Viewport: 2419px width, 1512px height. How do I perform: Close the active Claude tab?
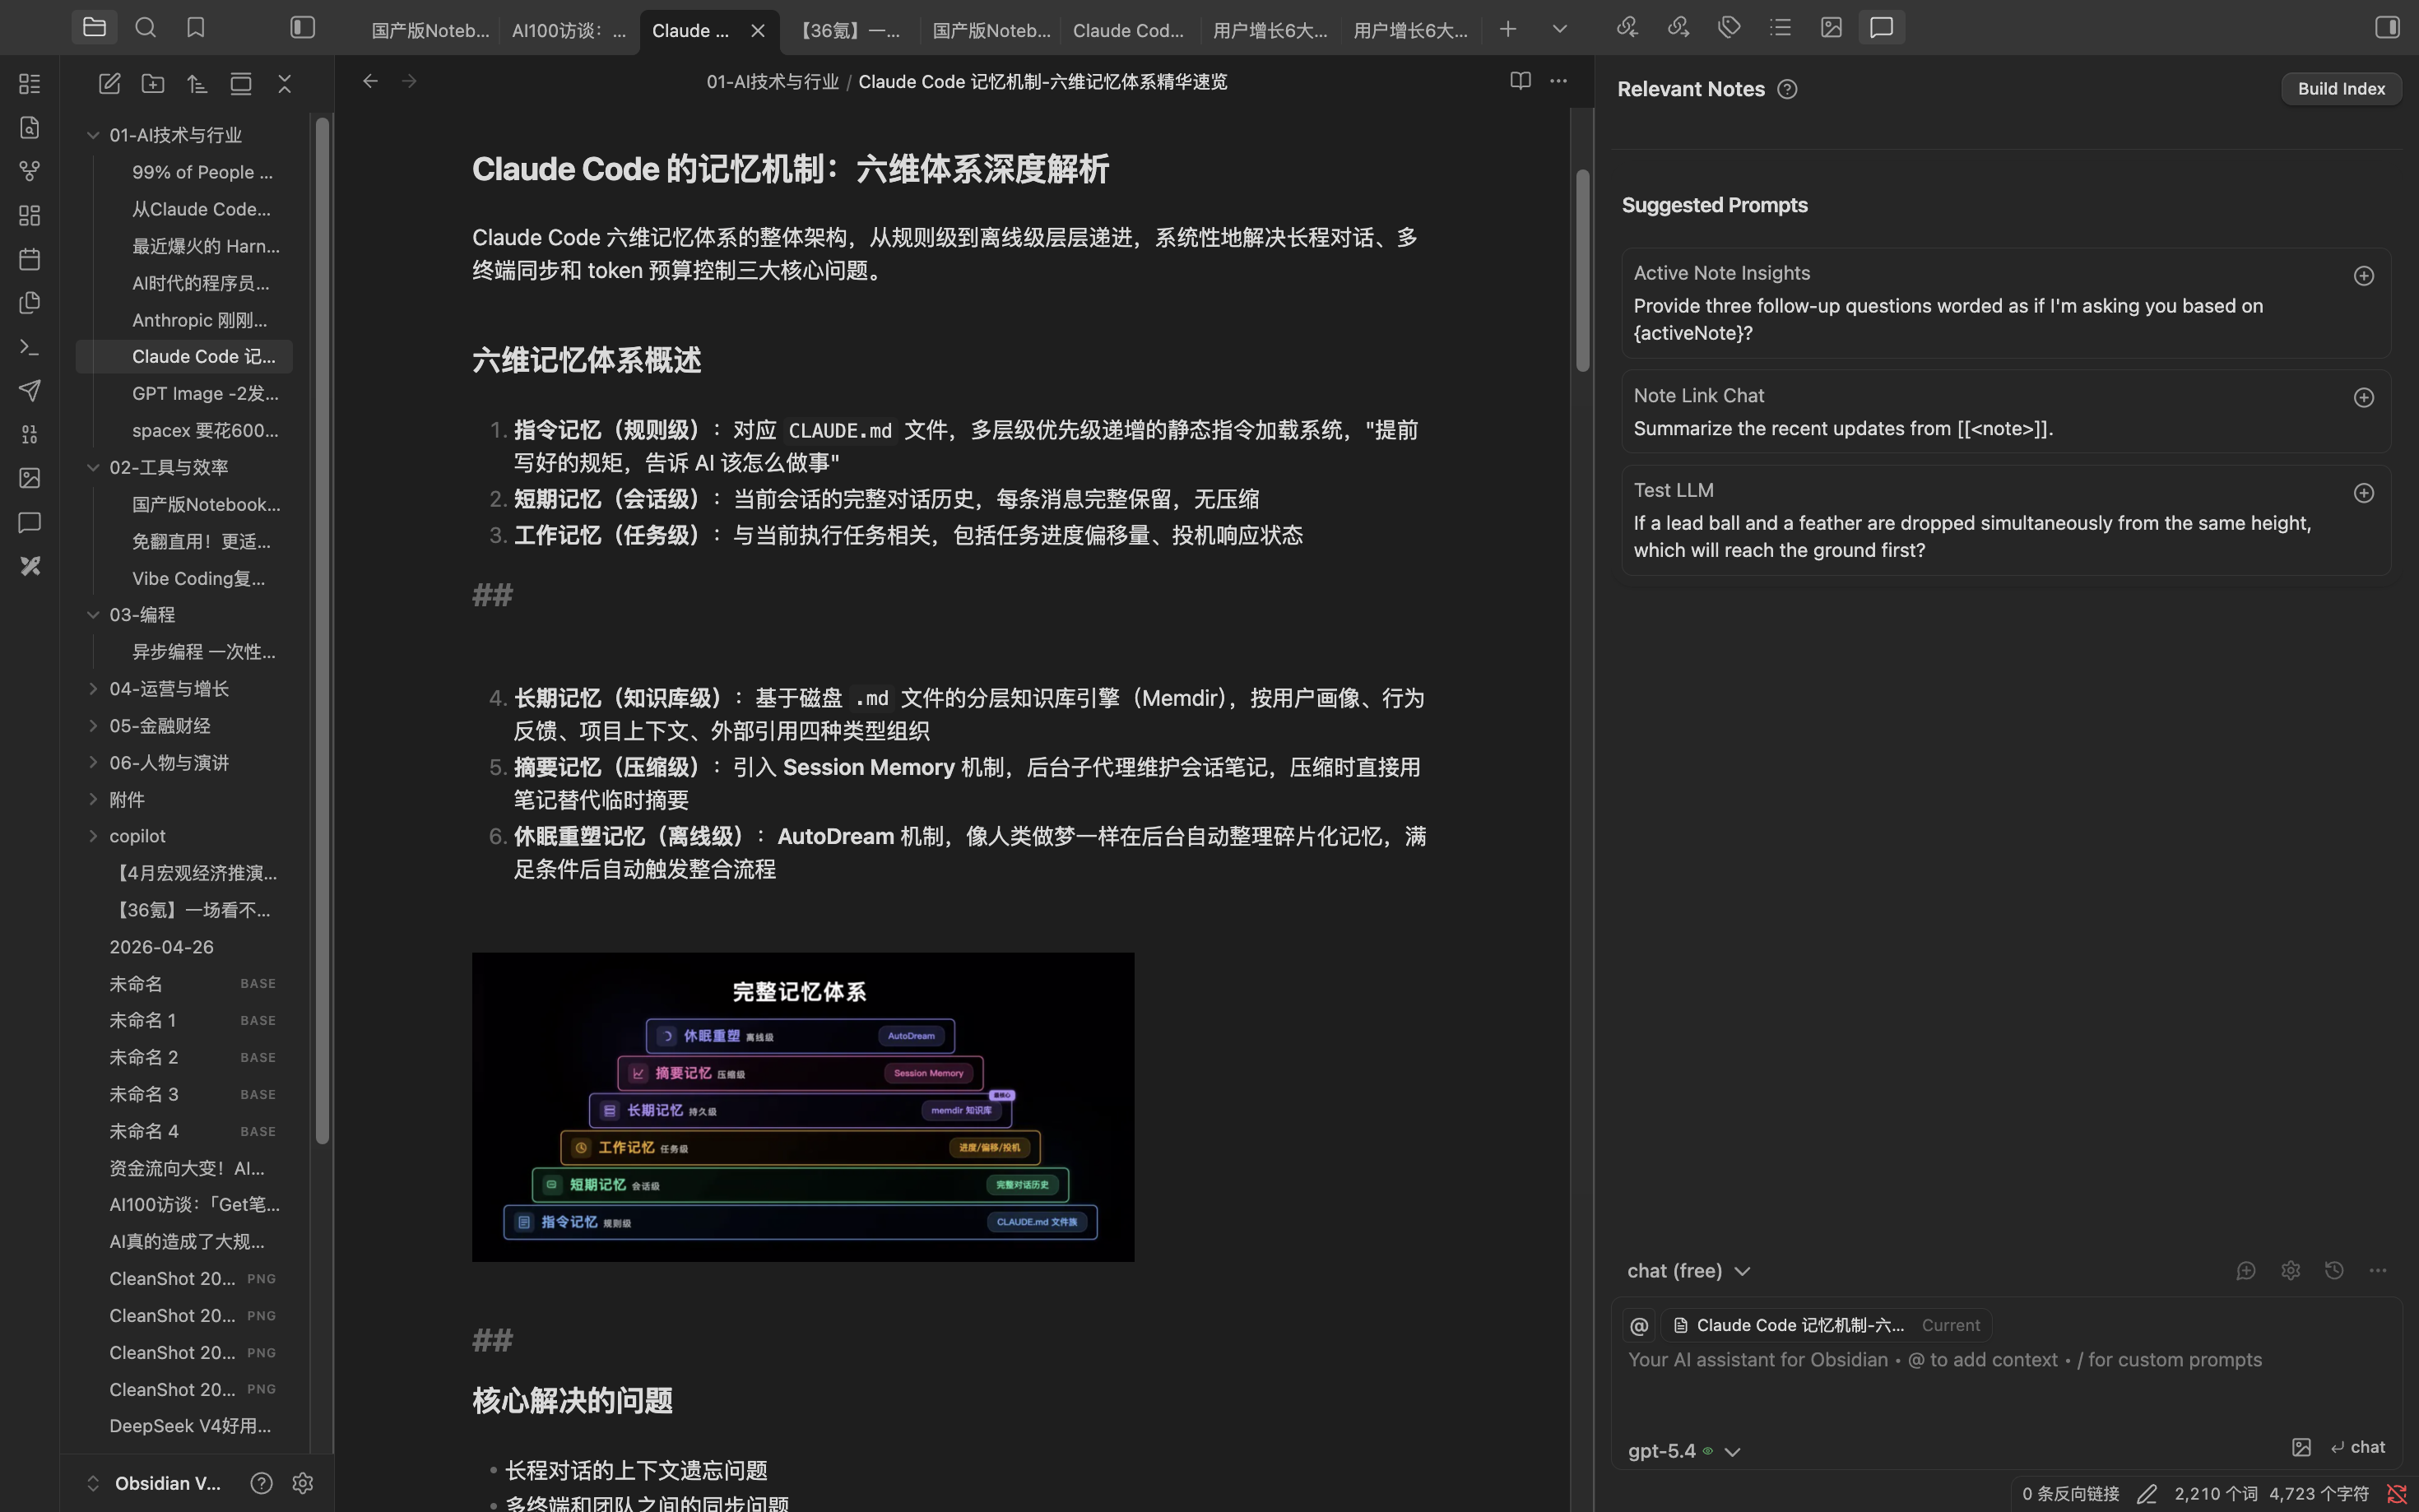point(758,31)
